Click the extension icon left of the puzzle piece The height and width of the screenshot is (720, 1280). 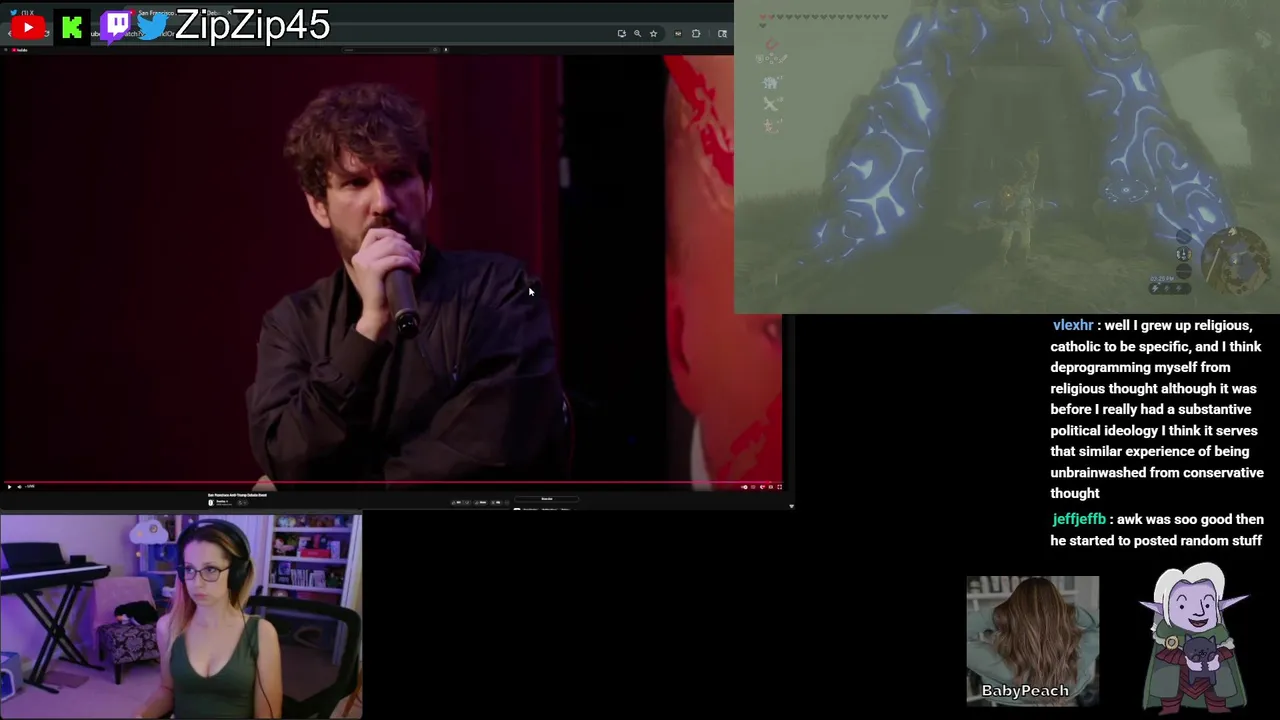tap(678, 33)
